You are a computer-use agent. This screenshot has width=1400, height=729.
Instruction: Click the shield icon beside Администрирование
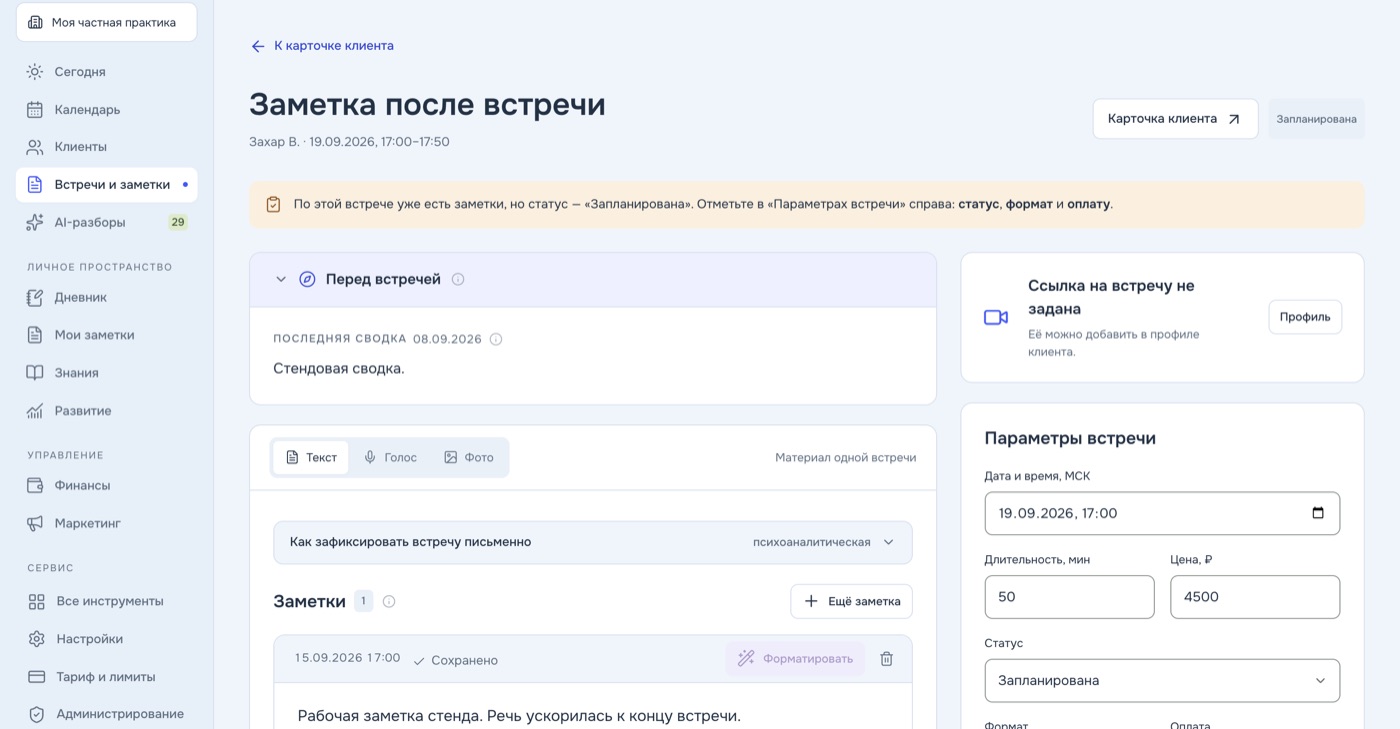coord(37,714)
